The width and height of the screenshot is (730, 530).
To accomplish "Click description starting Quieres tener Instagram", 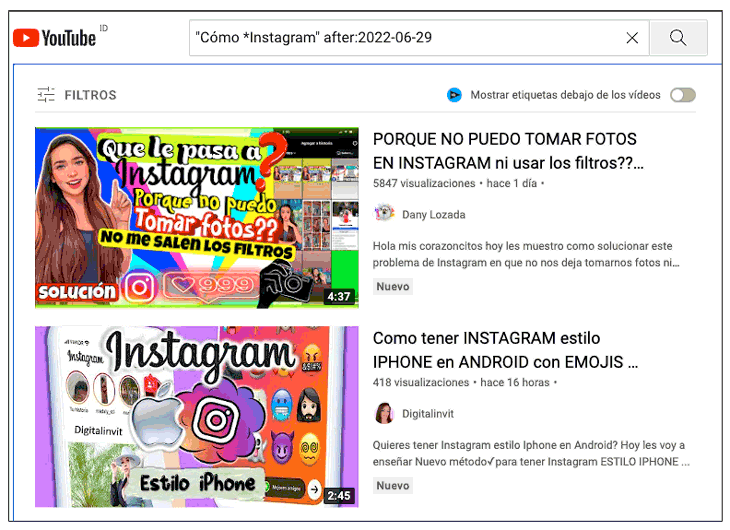I will tap(531, 453).
